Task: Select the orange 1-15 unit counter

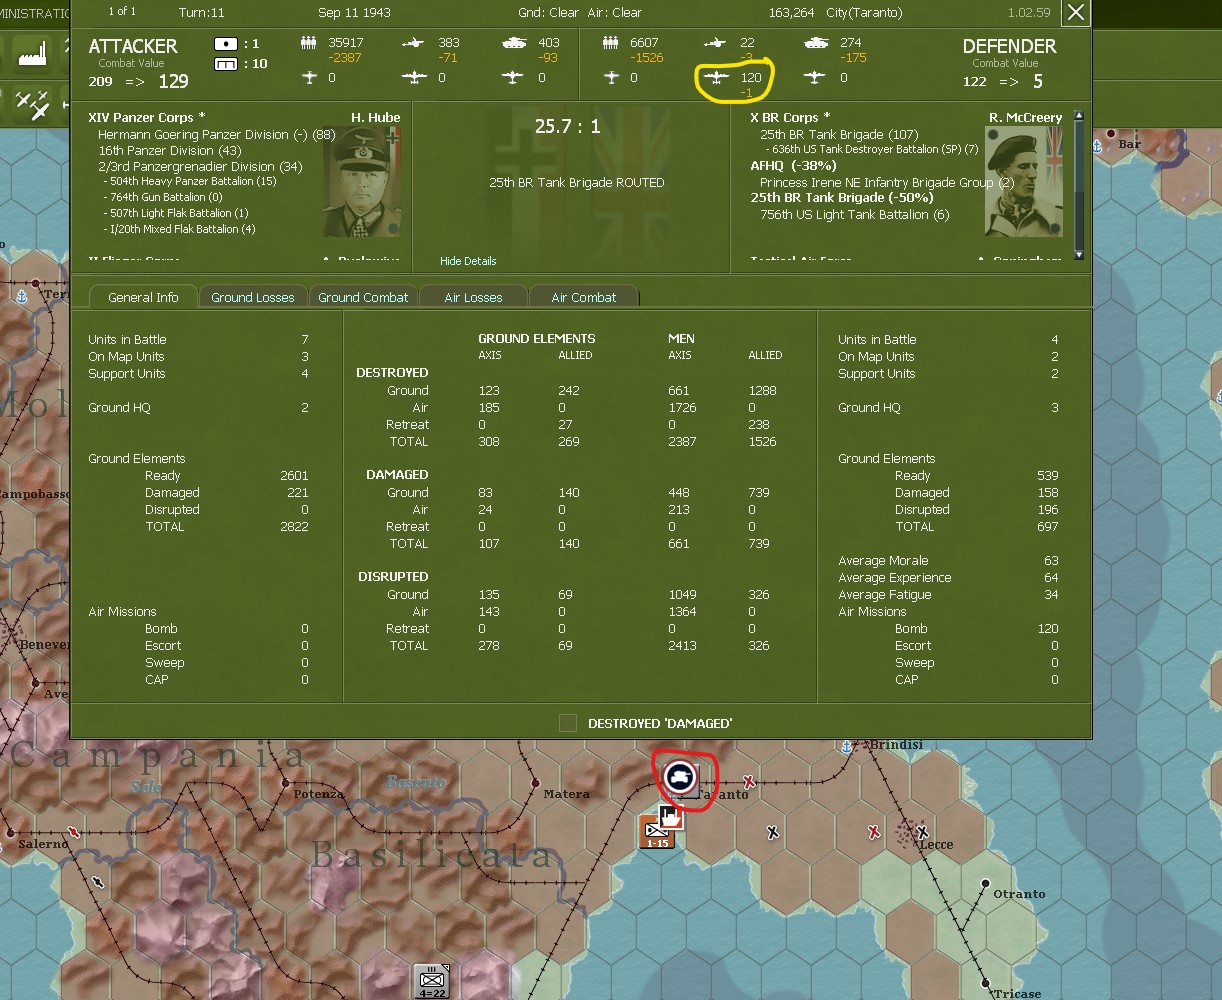Action: click(x=657, y=832)
